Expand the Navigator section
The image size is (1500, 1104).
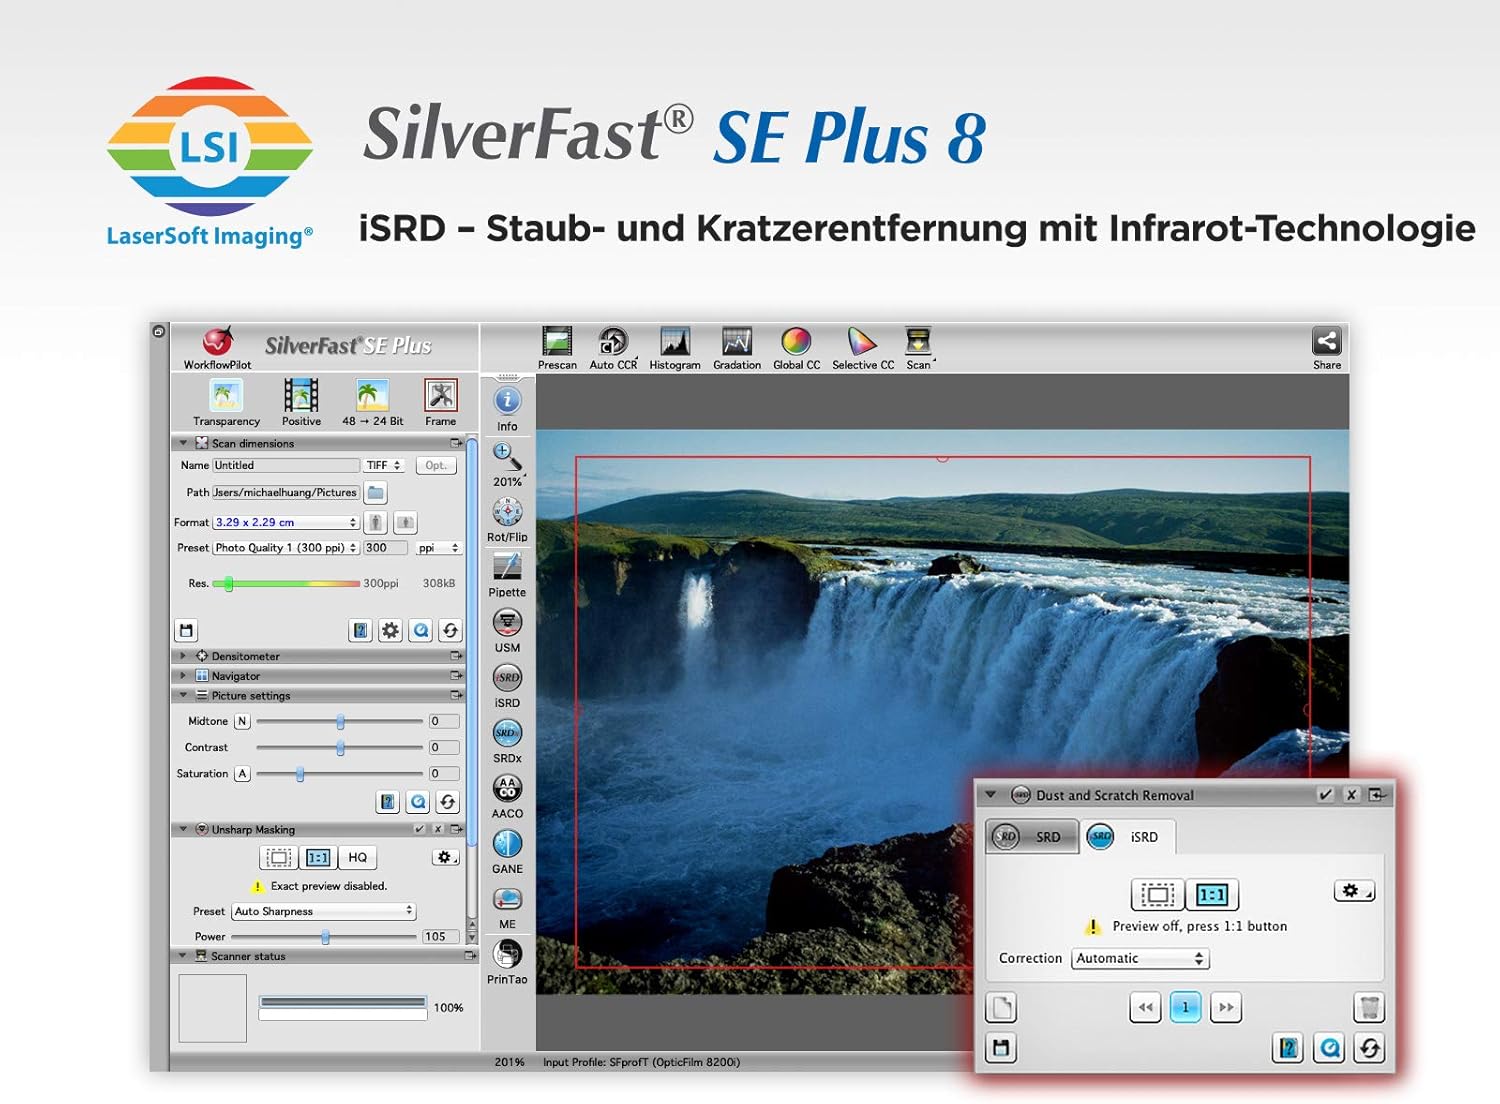(x=183, y=676)
